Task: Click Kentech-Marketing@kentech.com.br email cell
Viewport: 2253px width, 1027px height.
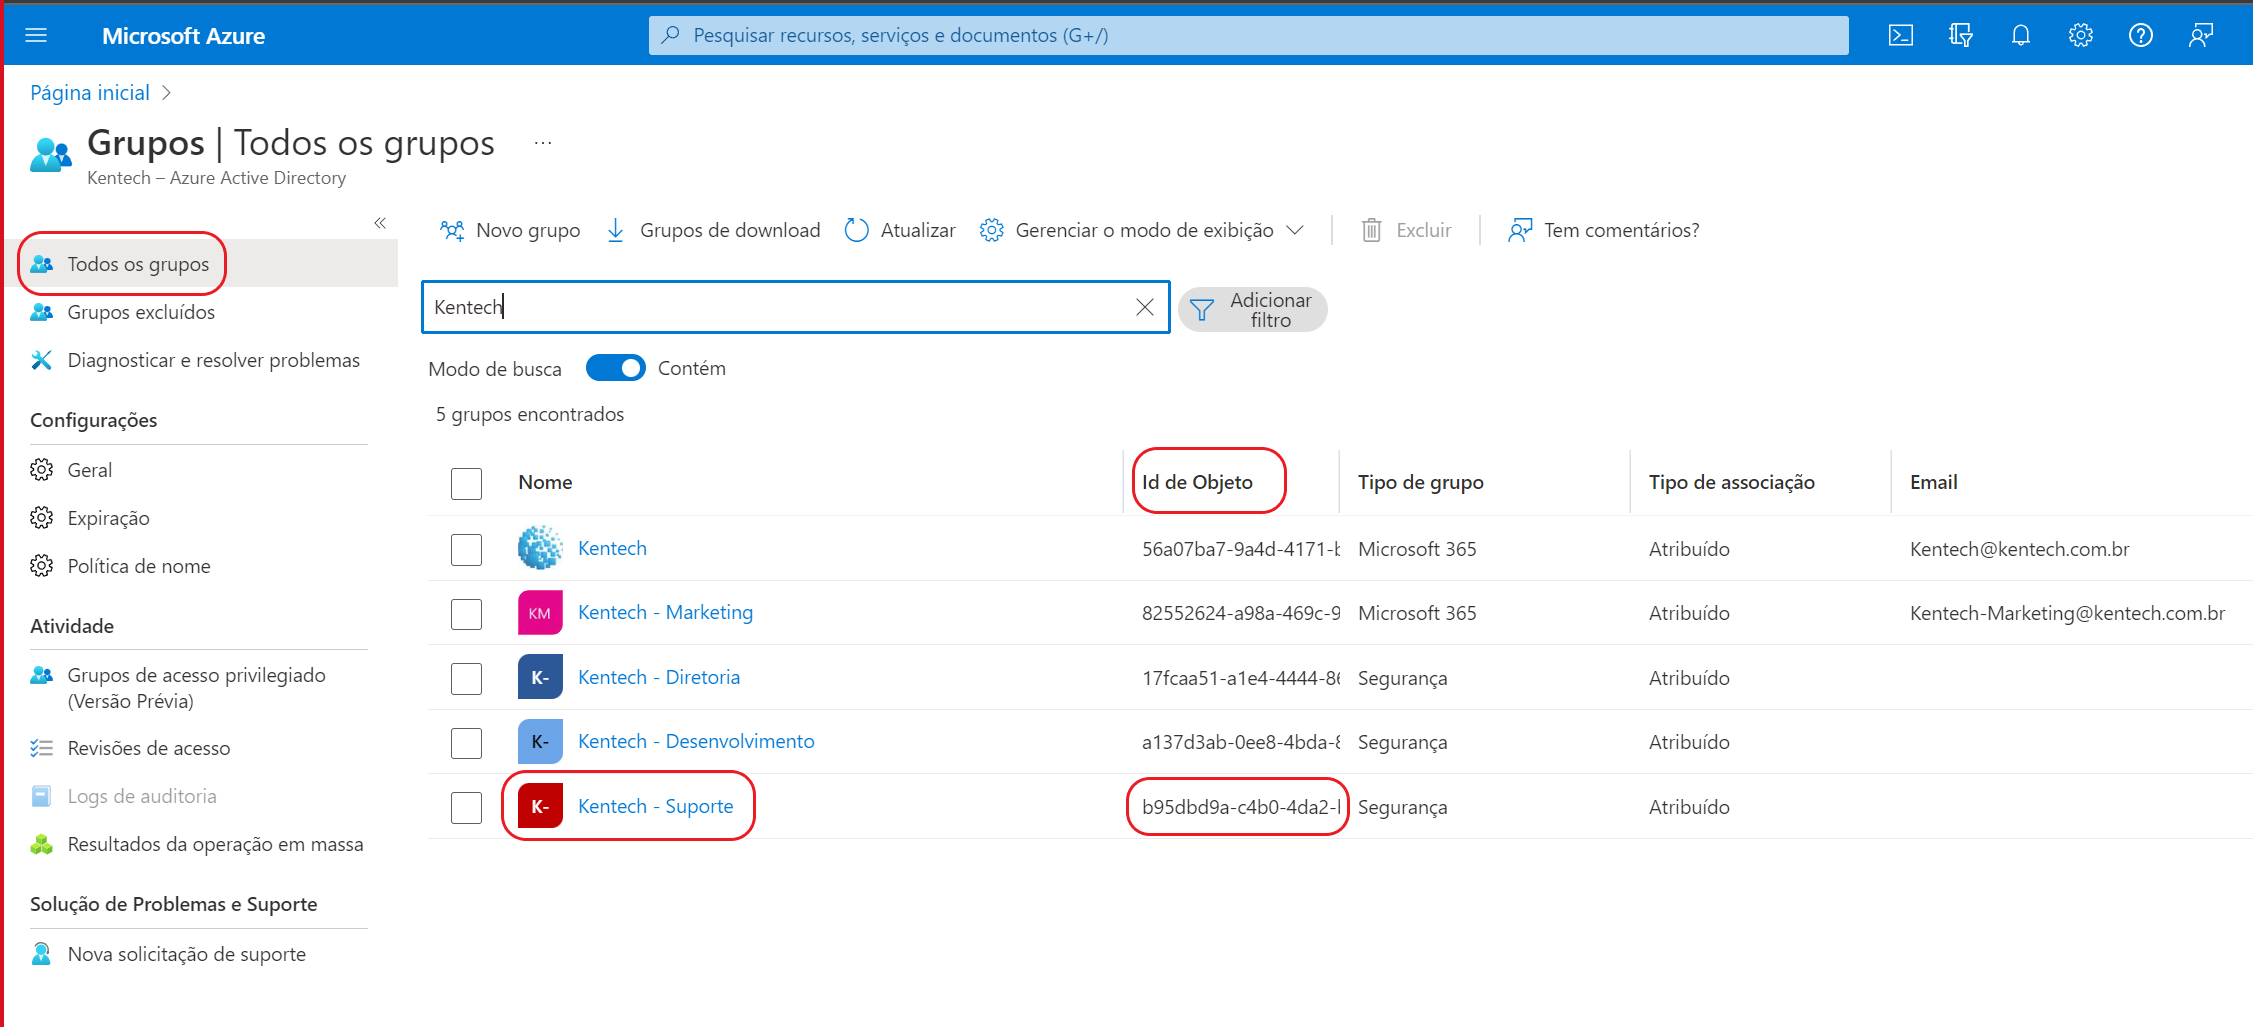Action: pos(2067,613)
